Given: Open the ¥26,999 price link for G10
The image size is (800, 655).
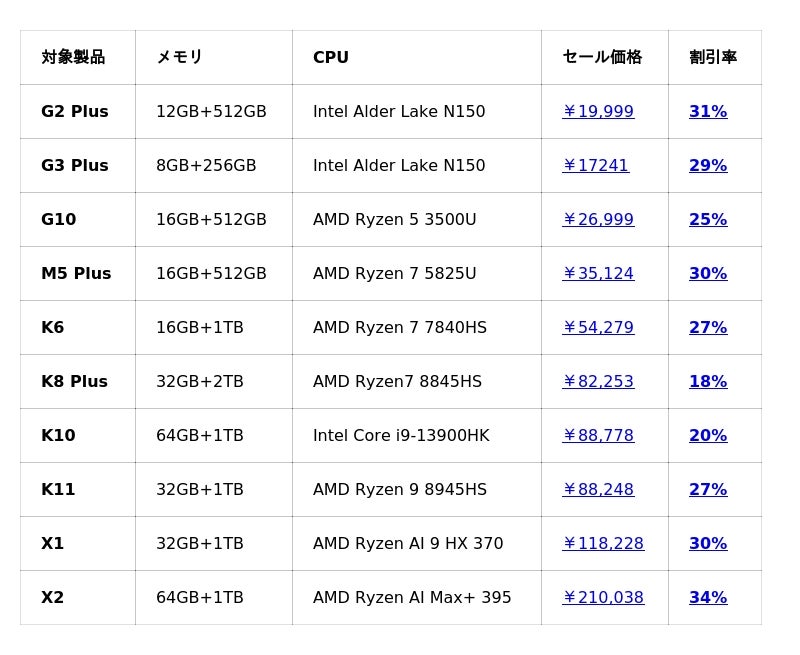Looking at the screenshot, I should click(x=598, y=220).
